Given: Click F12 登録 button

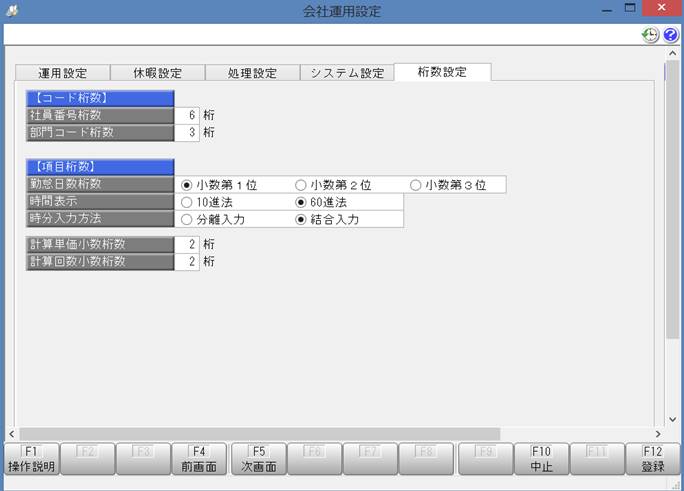Looking at the screenshot, I should pos(653,459).
